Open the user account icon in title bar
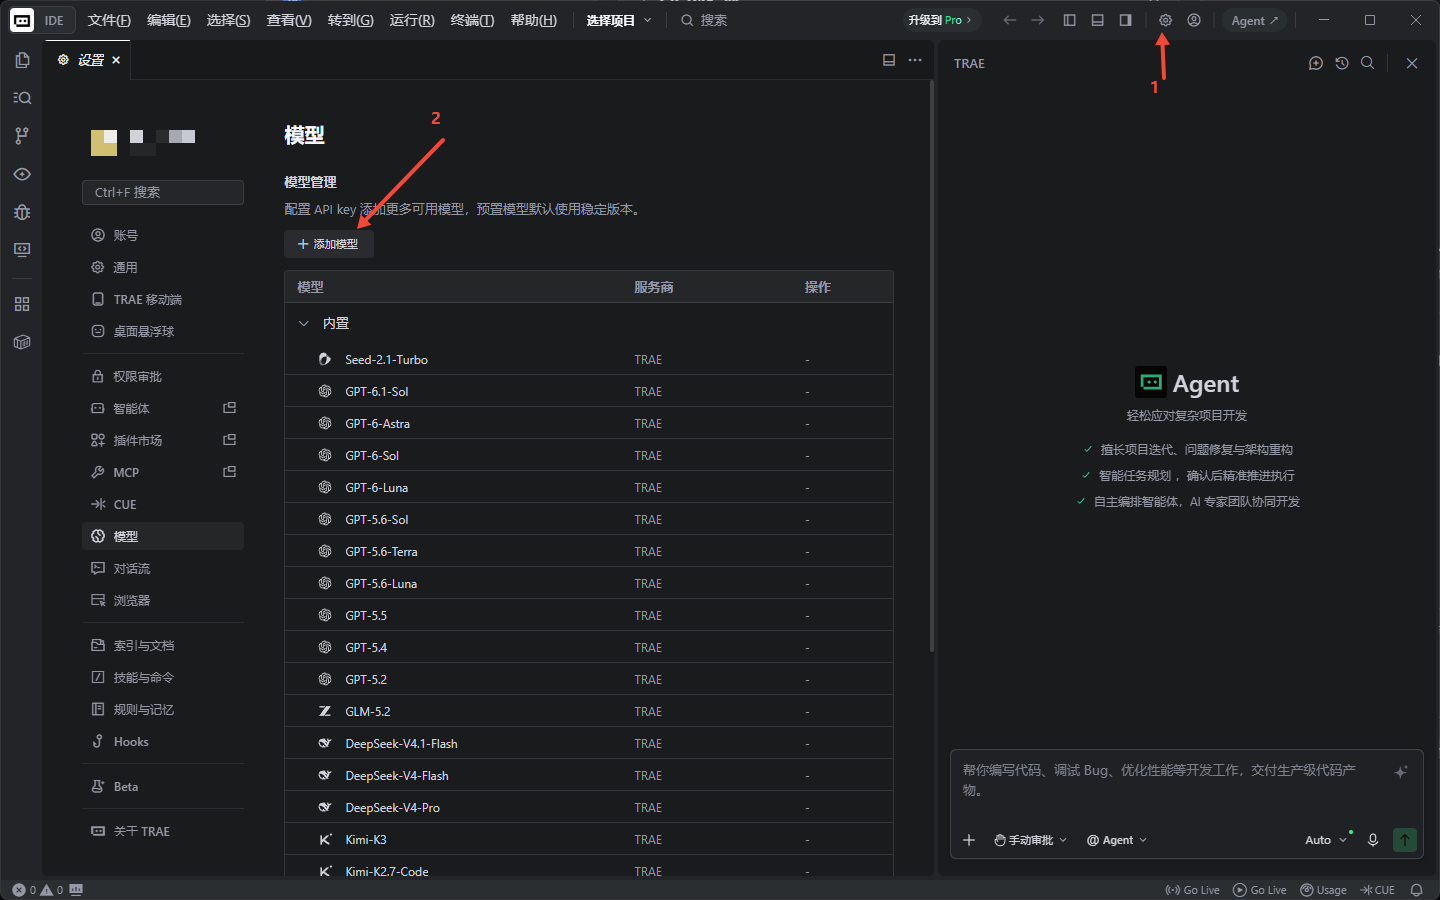The height and width of the screenshot is (900, 1440). pyautogui.click(x=1193, y=20)
